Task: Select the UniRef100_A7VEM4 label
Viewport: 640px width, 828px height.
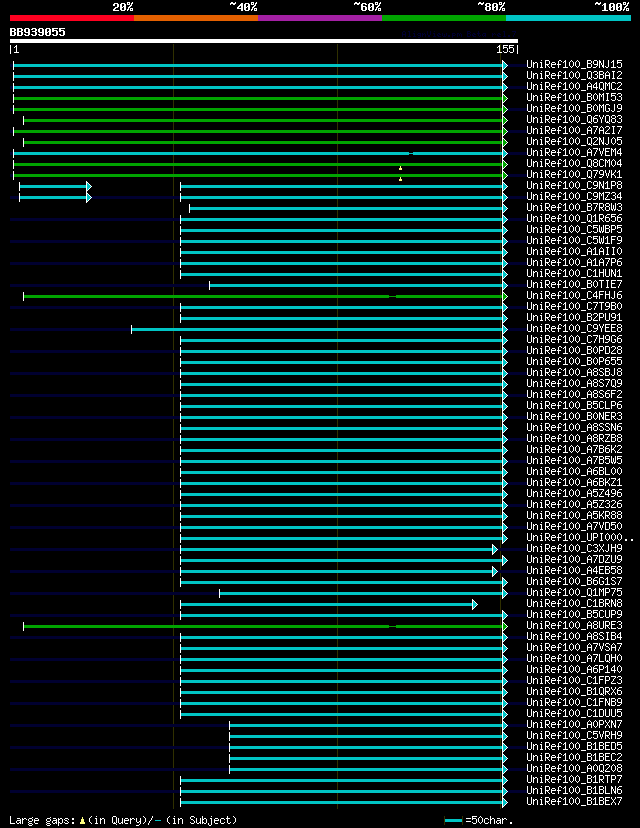Action: (574, 152)
